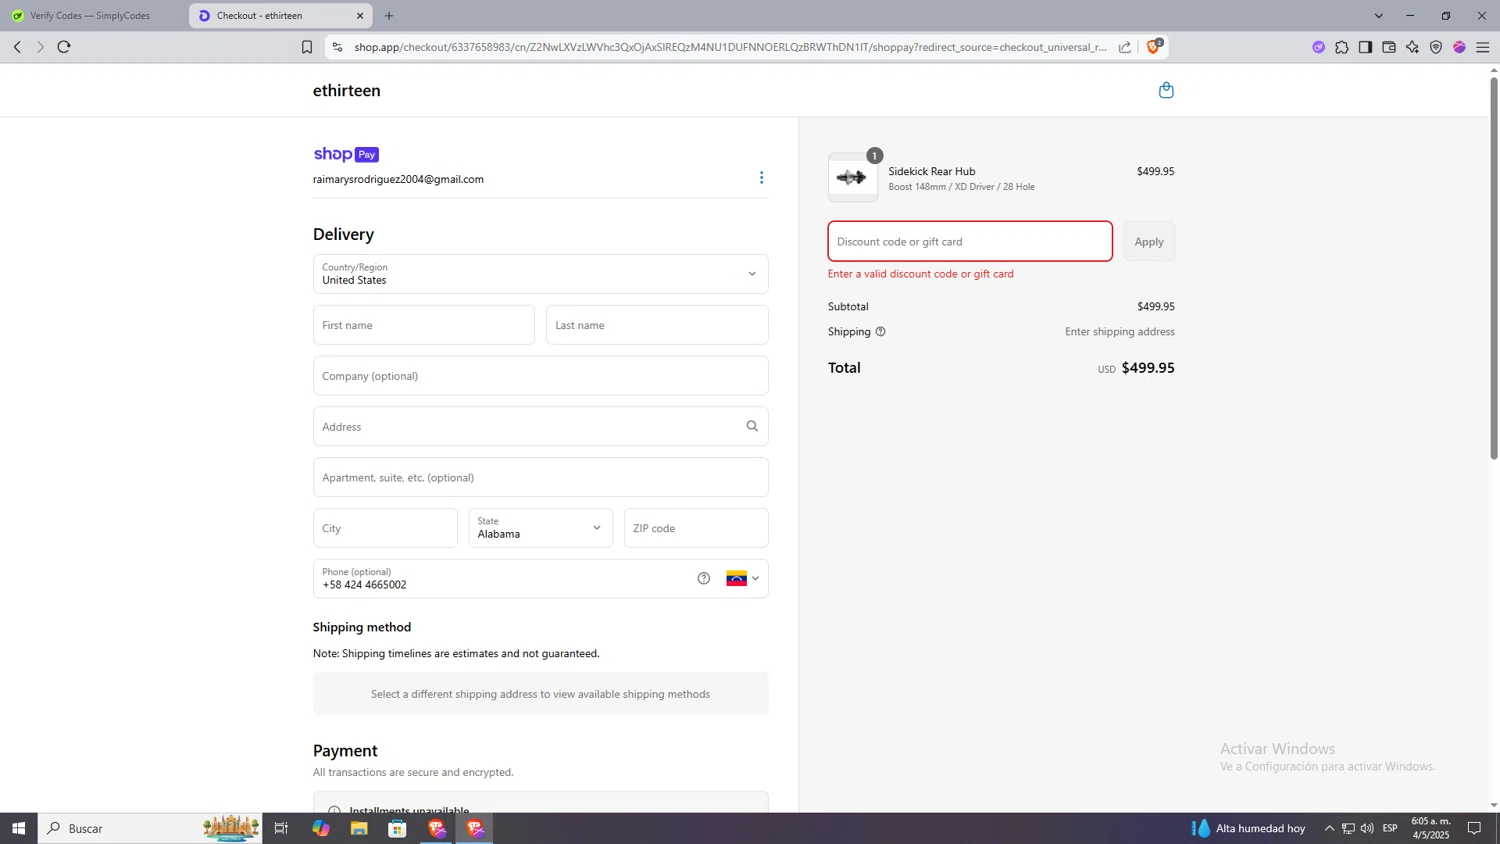View site information icon in address bar
1500x844 pixels.
point(337,47)
